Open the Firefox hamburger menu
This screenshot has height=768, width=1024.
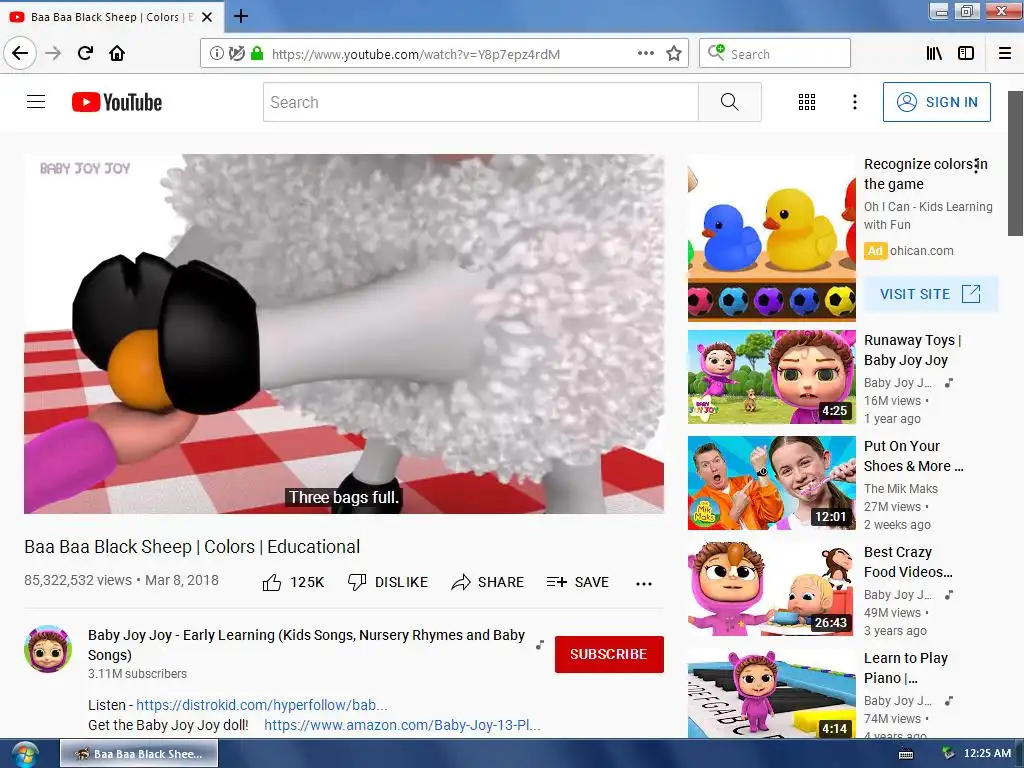pyautogui.click(x=1005, y=54)
